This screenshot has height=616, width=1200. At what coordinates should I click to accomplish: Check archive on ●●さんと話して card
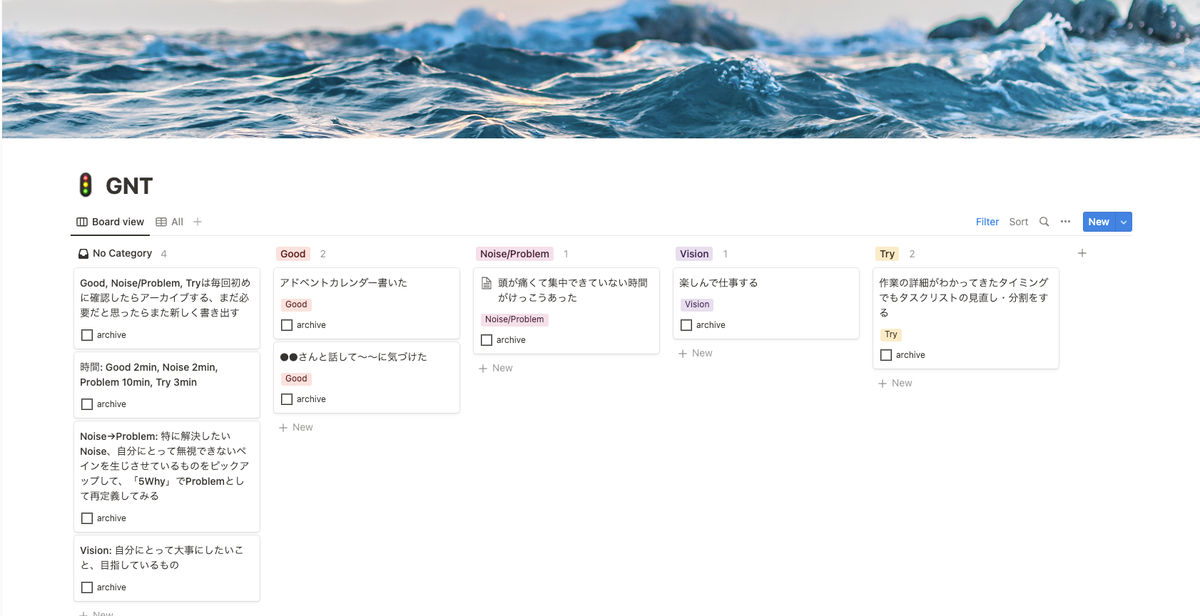287,399
